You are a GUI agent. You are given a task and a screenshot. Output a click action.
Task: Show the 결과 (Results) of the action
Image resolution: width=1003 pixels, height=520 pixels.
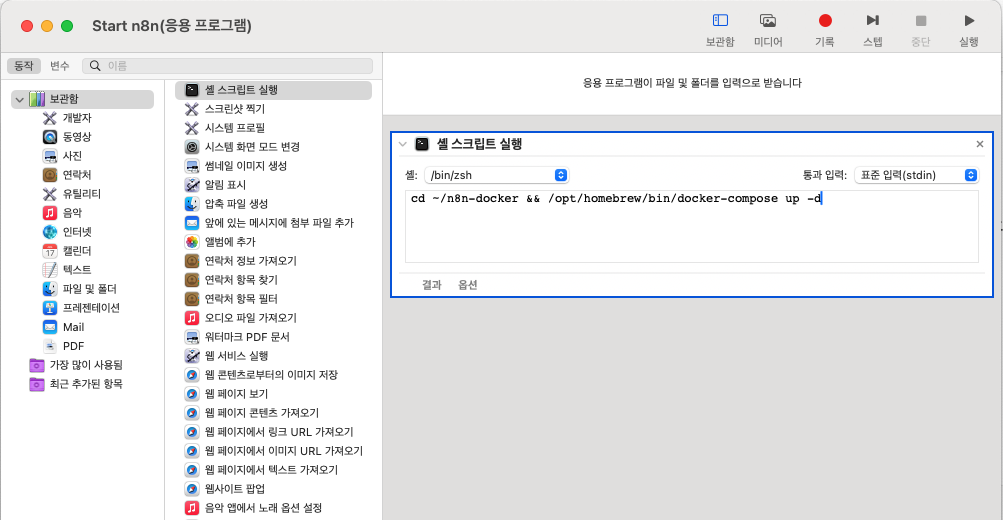tap(432, 285)
